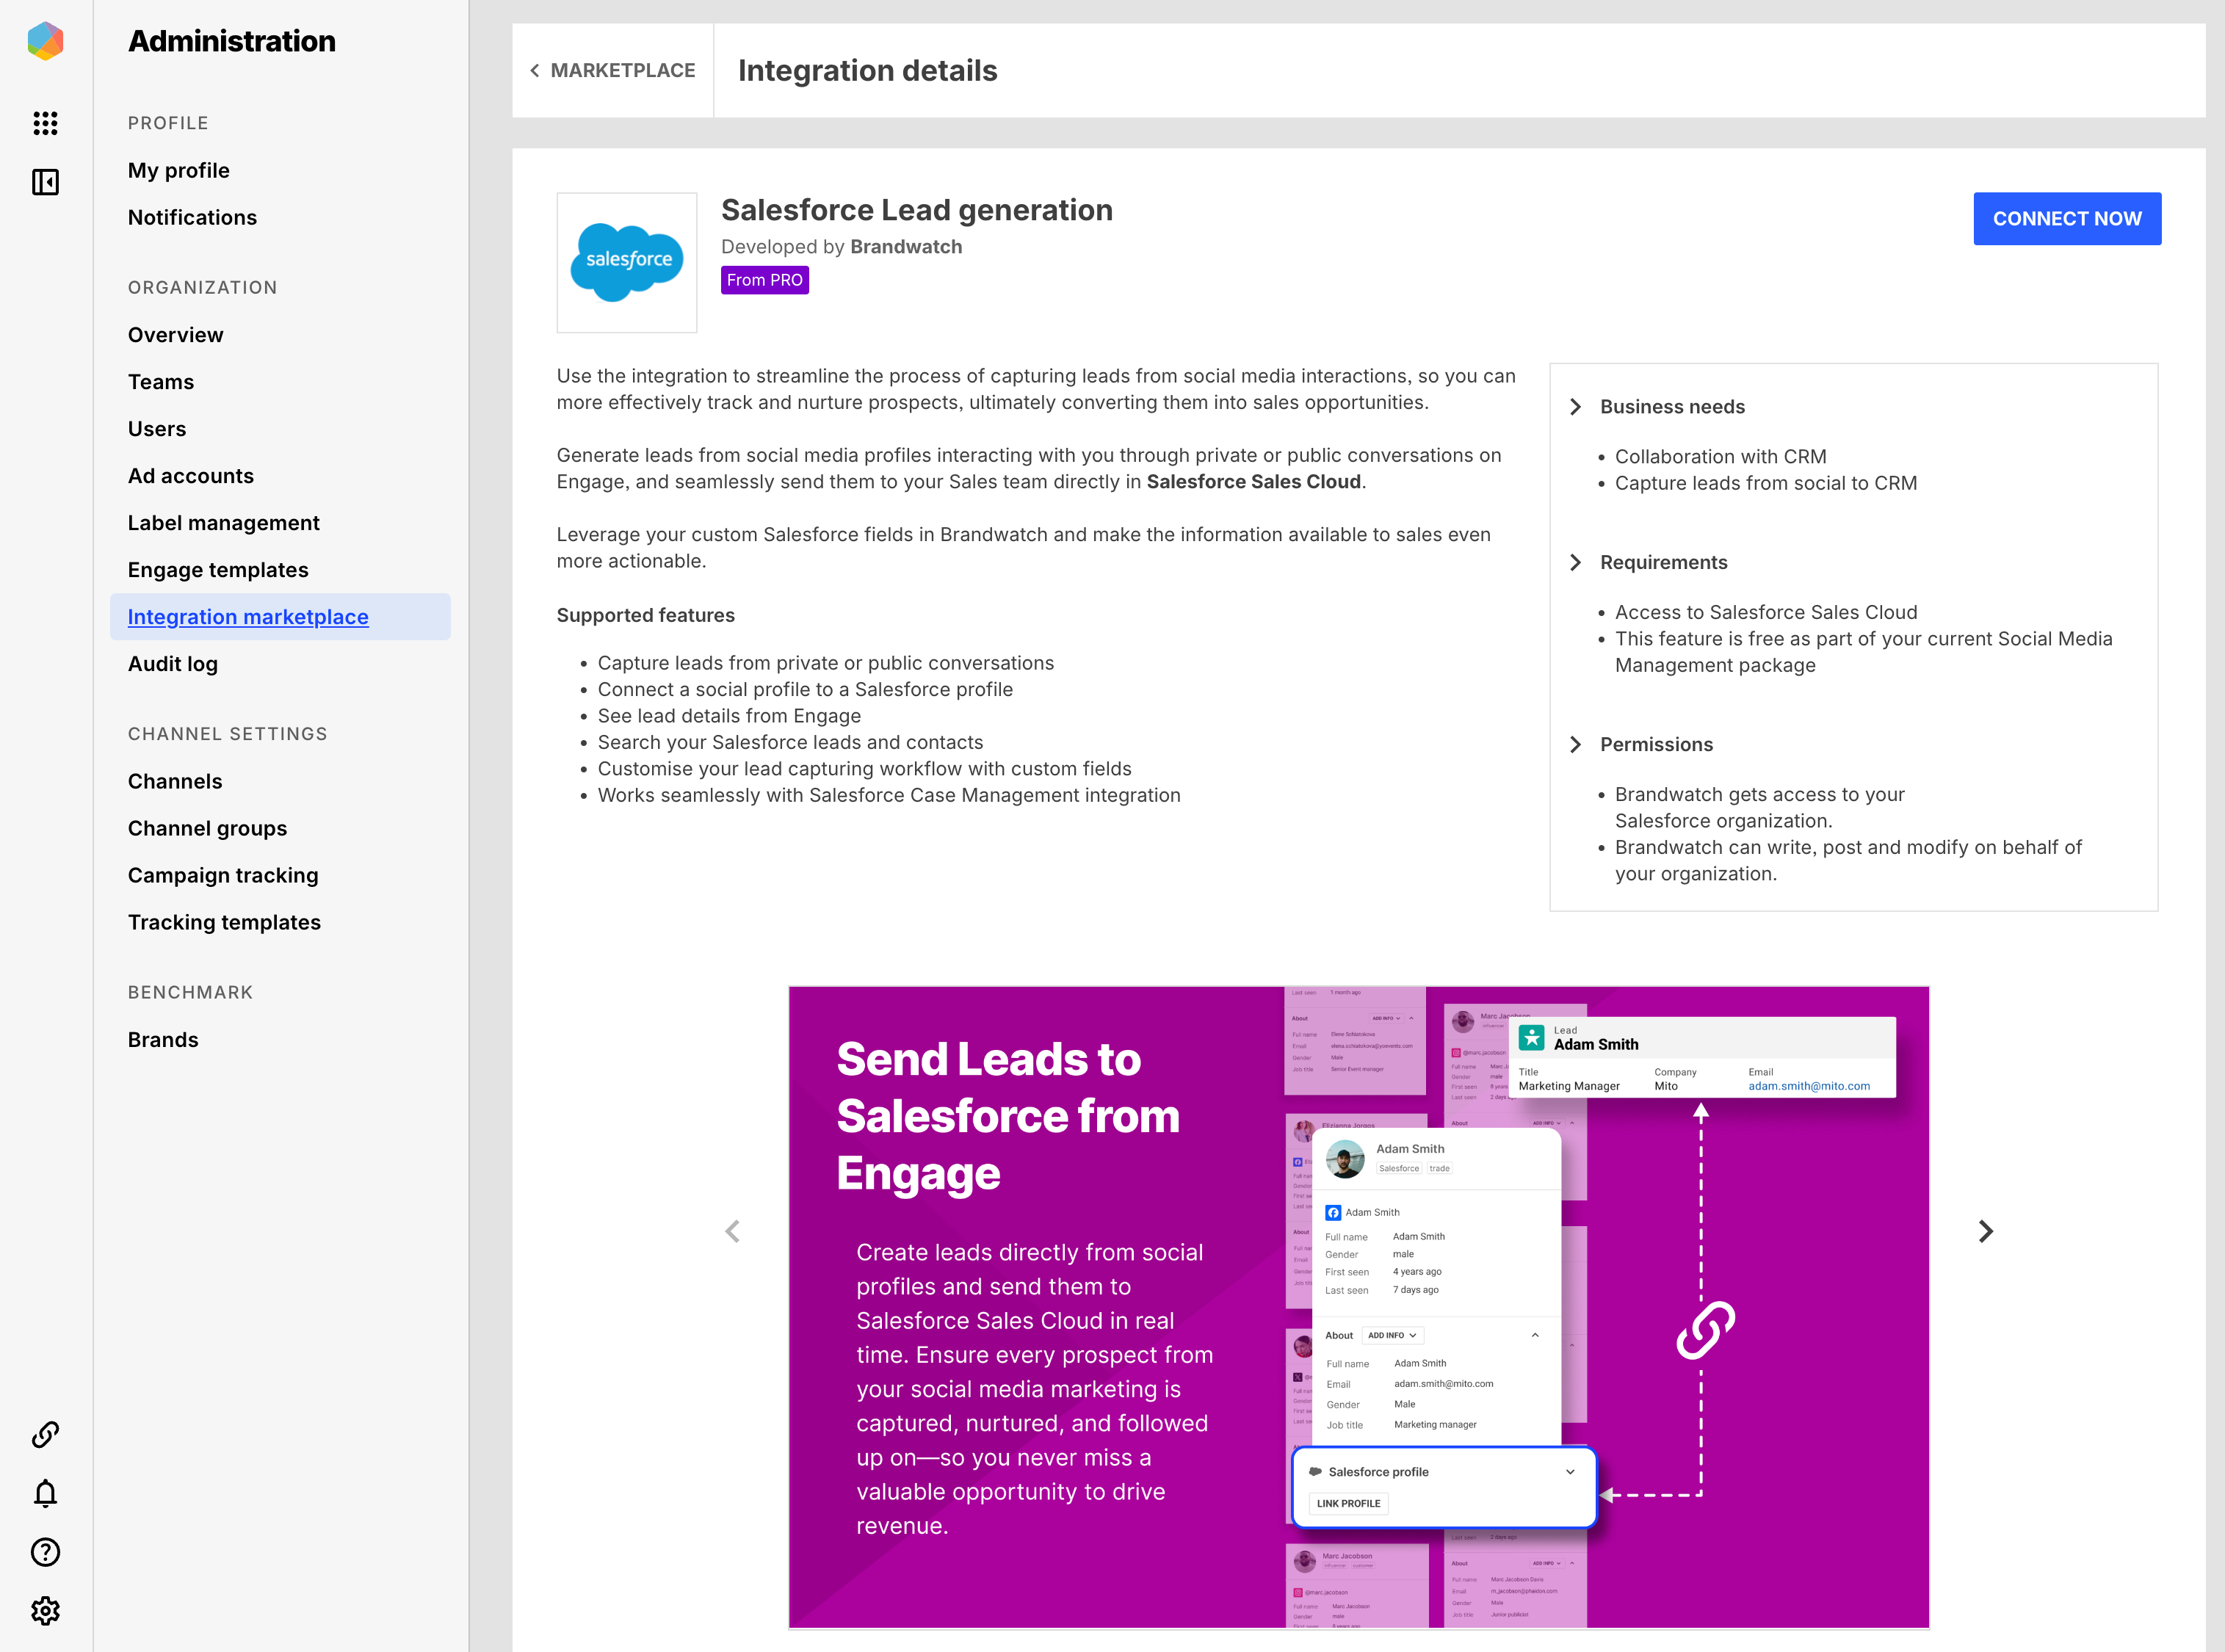Go back to Marketplace

point(613,71)
